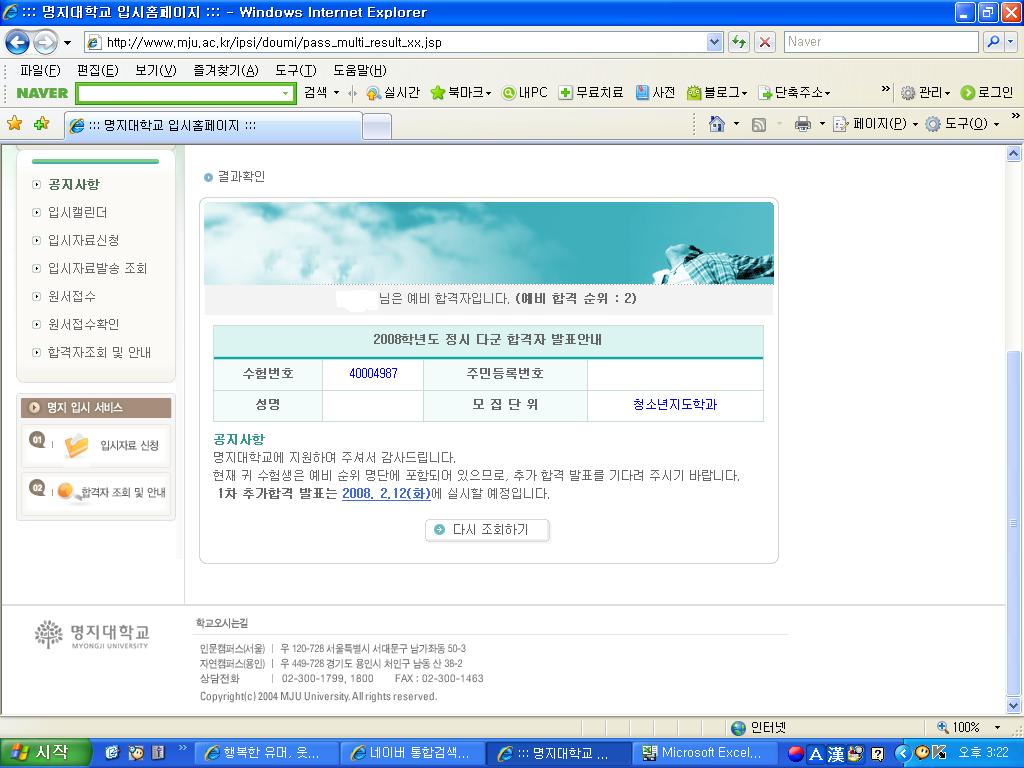Expand the Naver toolbar search dropdown
The height and width of the screenshot is (768, 1024).
[x=285, y=93]
